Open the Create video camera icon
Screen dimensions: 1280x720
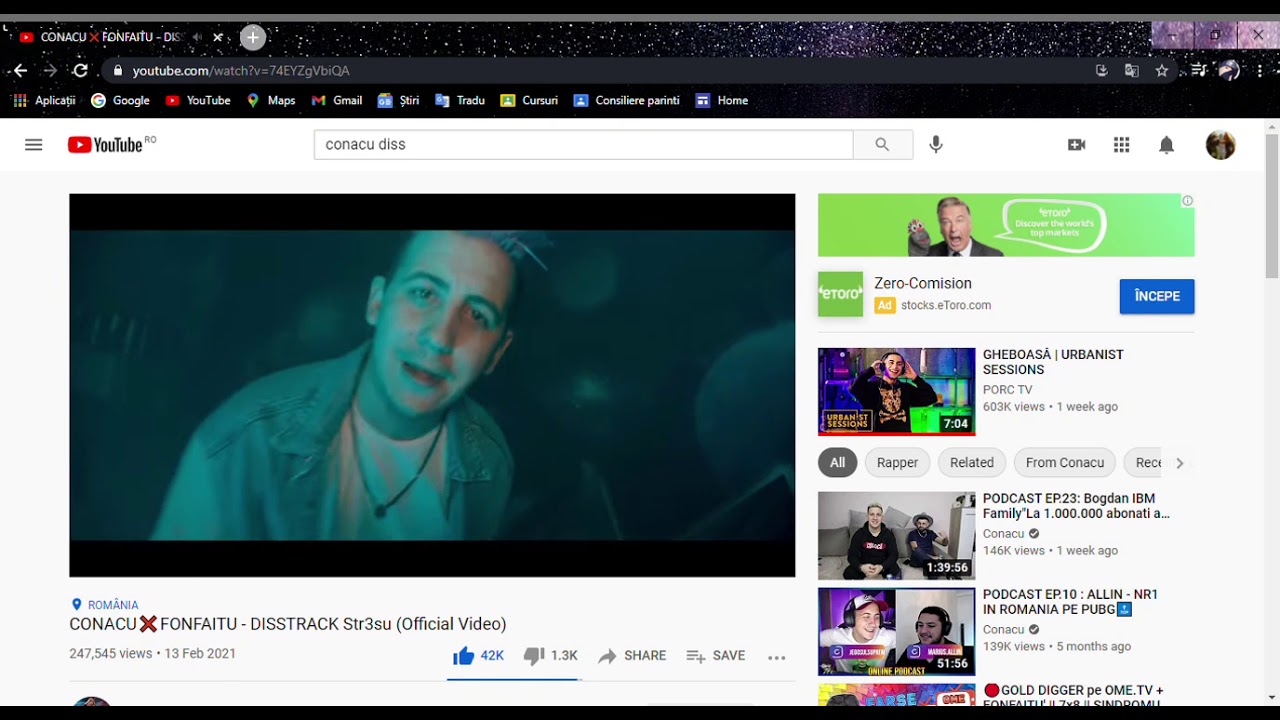click(x=1077, y=145)
